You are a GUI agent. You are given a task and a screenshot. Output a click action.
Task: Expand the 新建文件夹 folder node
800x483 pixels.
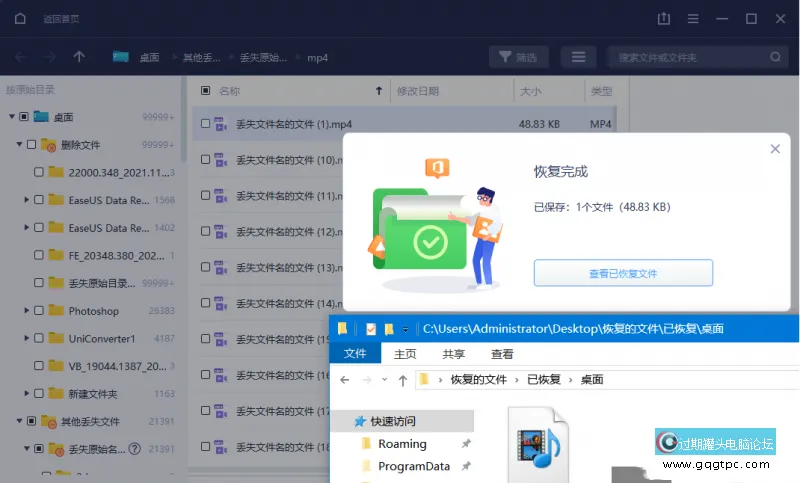[x=27, y=393]
